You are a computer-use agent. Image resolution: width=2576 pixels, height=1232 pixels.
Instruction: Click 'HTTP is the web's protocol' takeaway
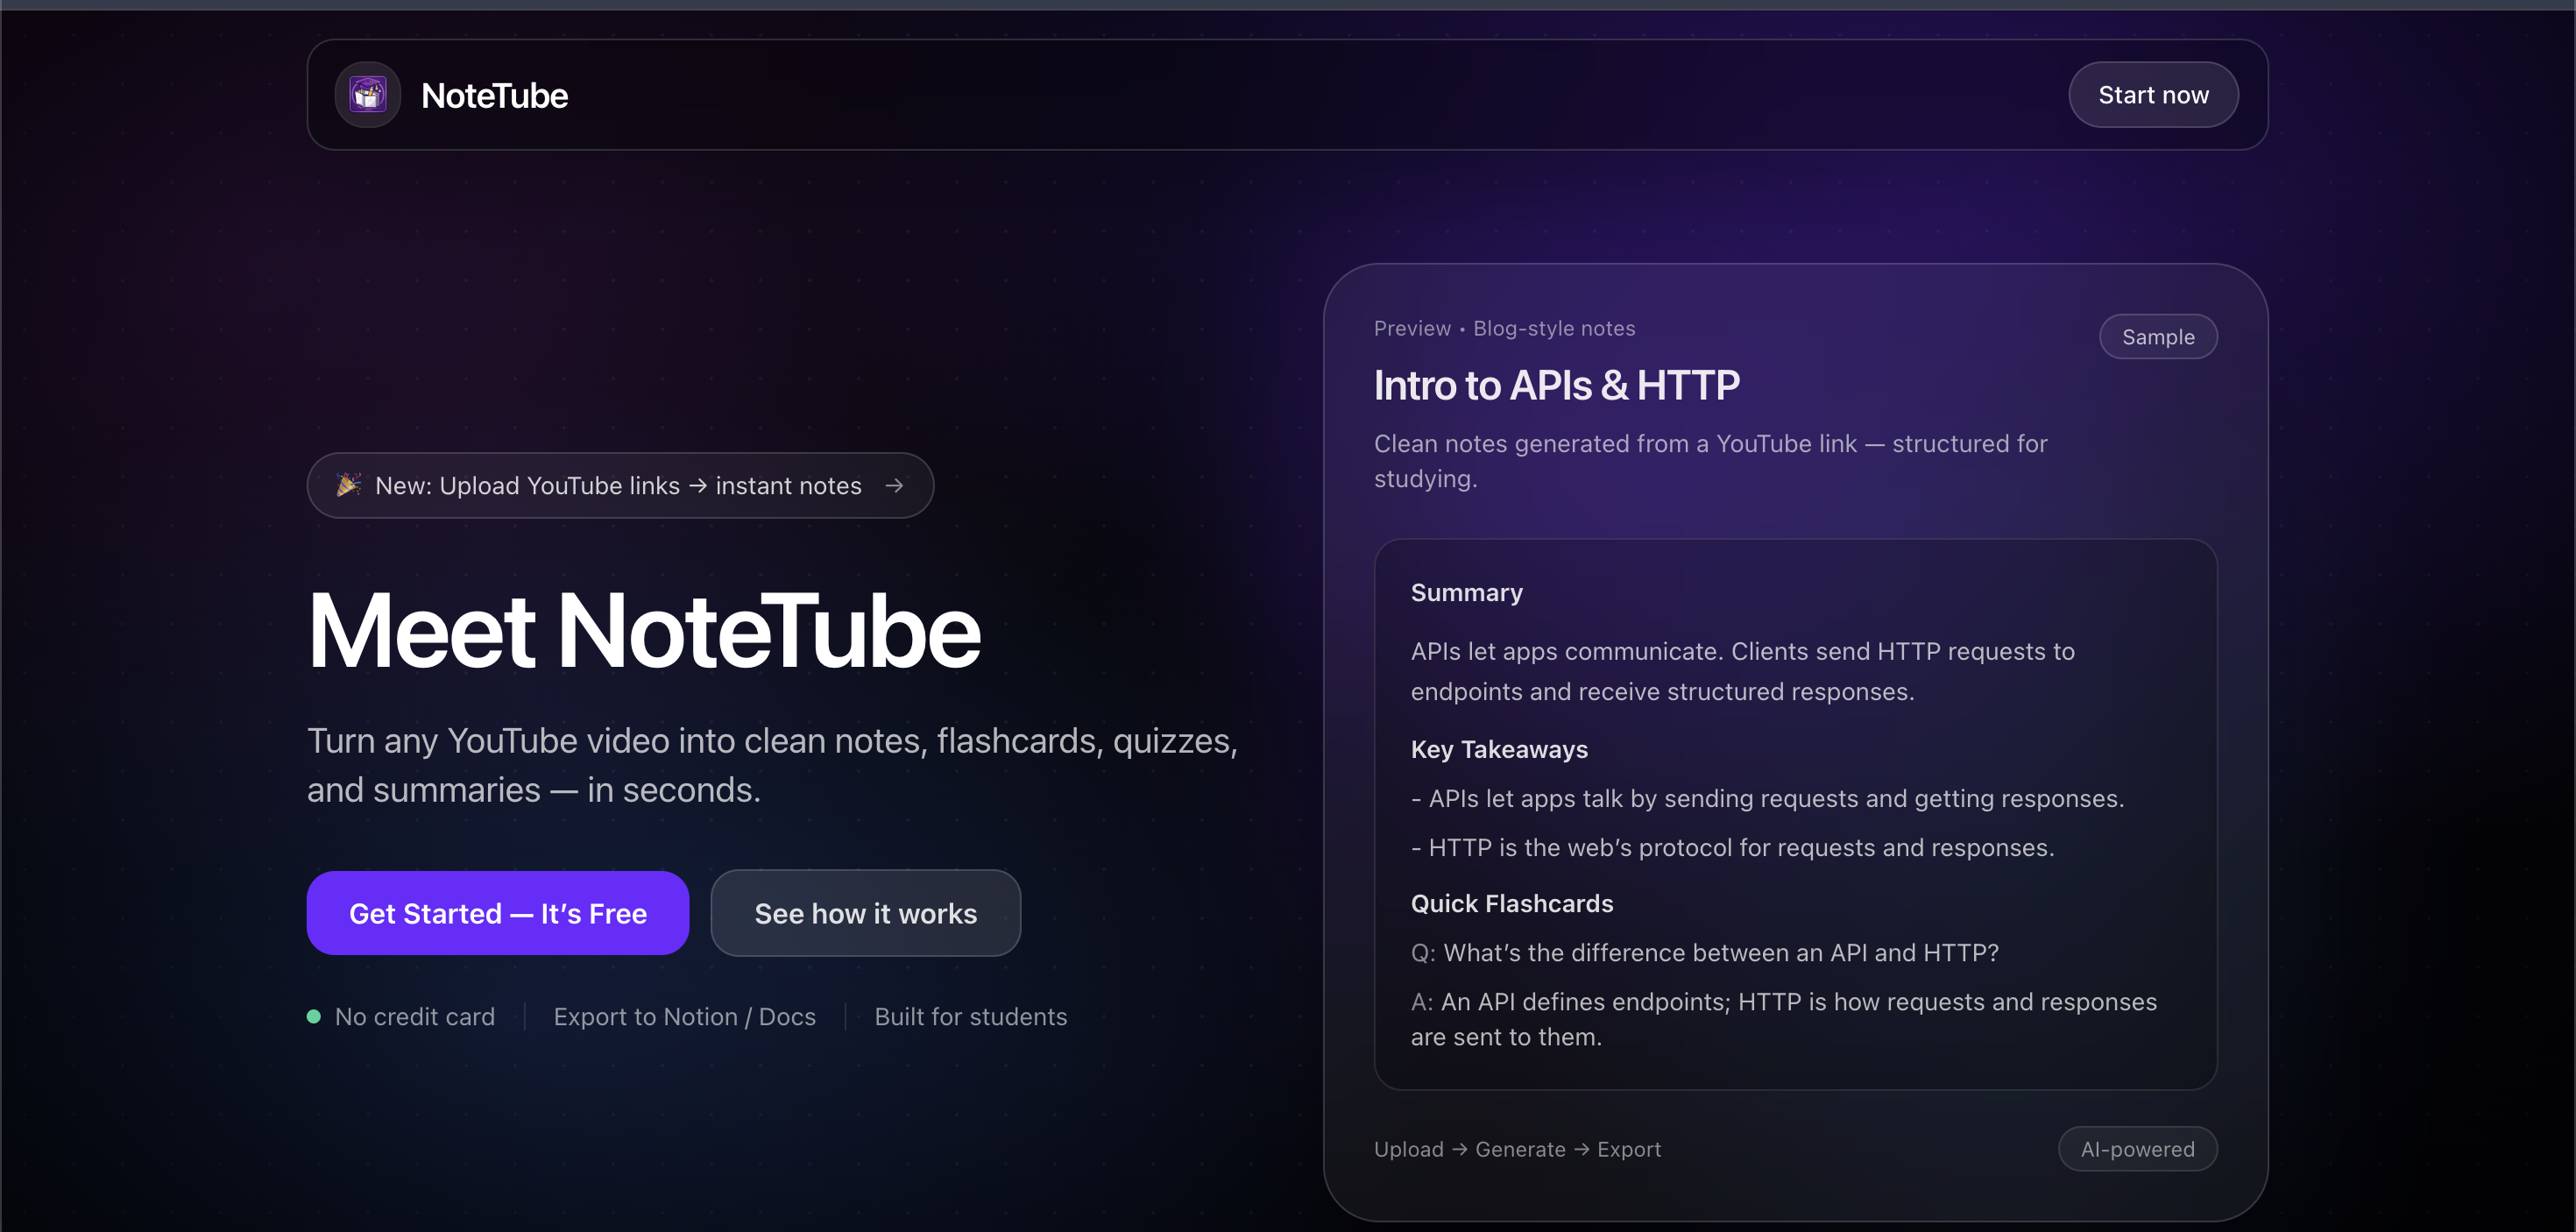pyautogui.click(x=1732, y=848)
